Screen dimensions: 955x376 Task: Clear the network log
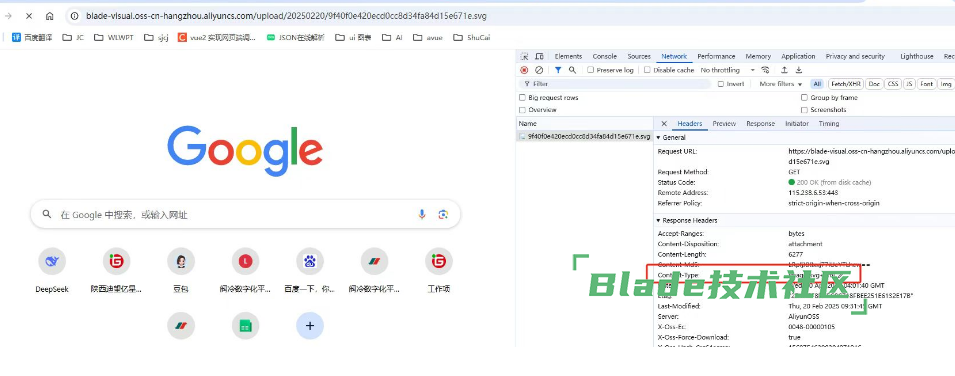click(539, 70)
